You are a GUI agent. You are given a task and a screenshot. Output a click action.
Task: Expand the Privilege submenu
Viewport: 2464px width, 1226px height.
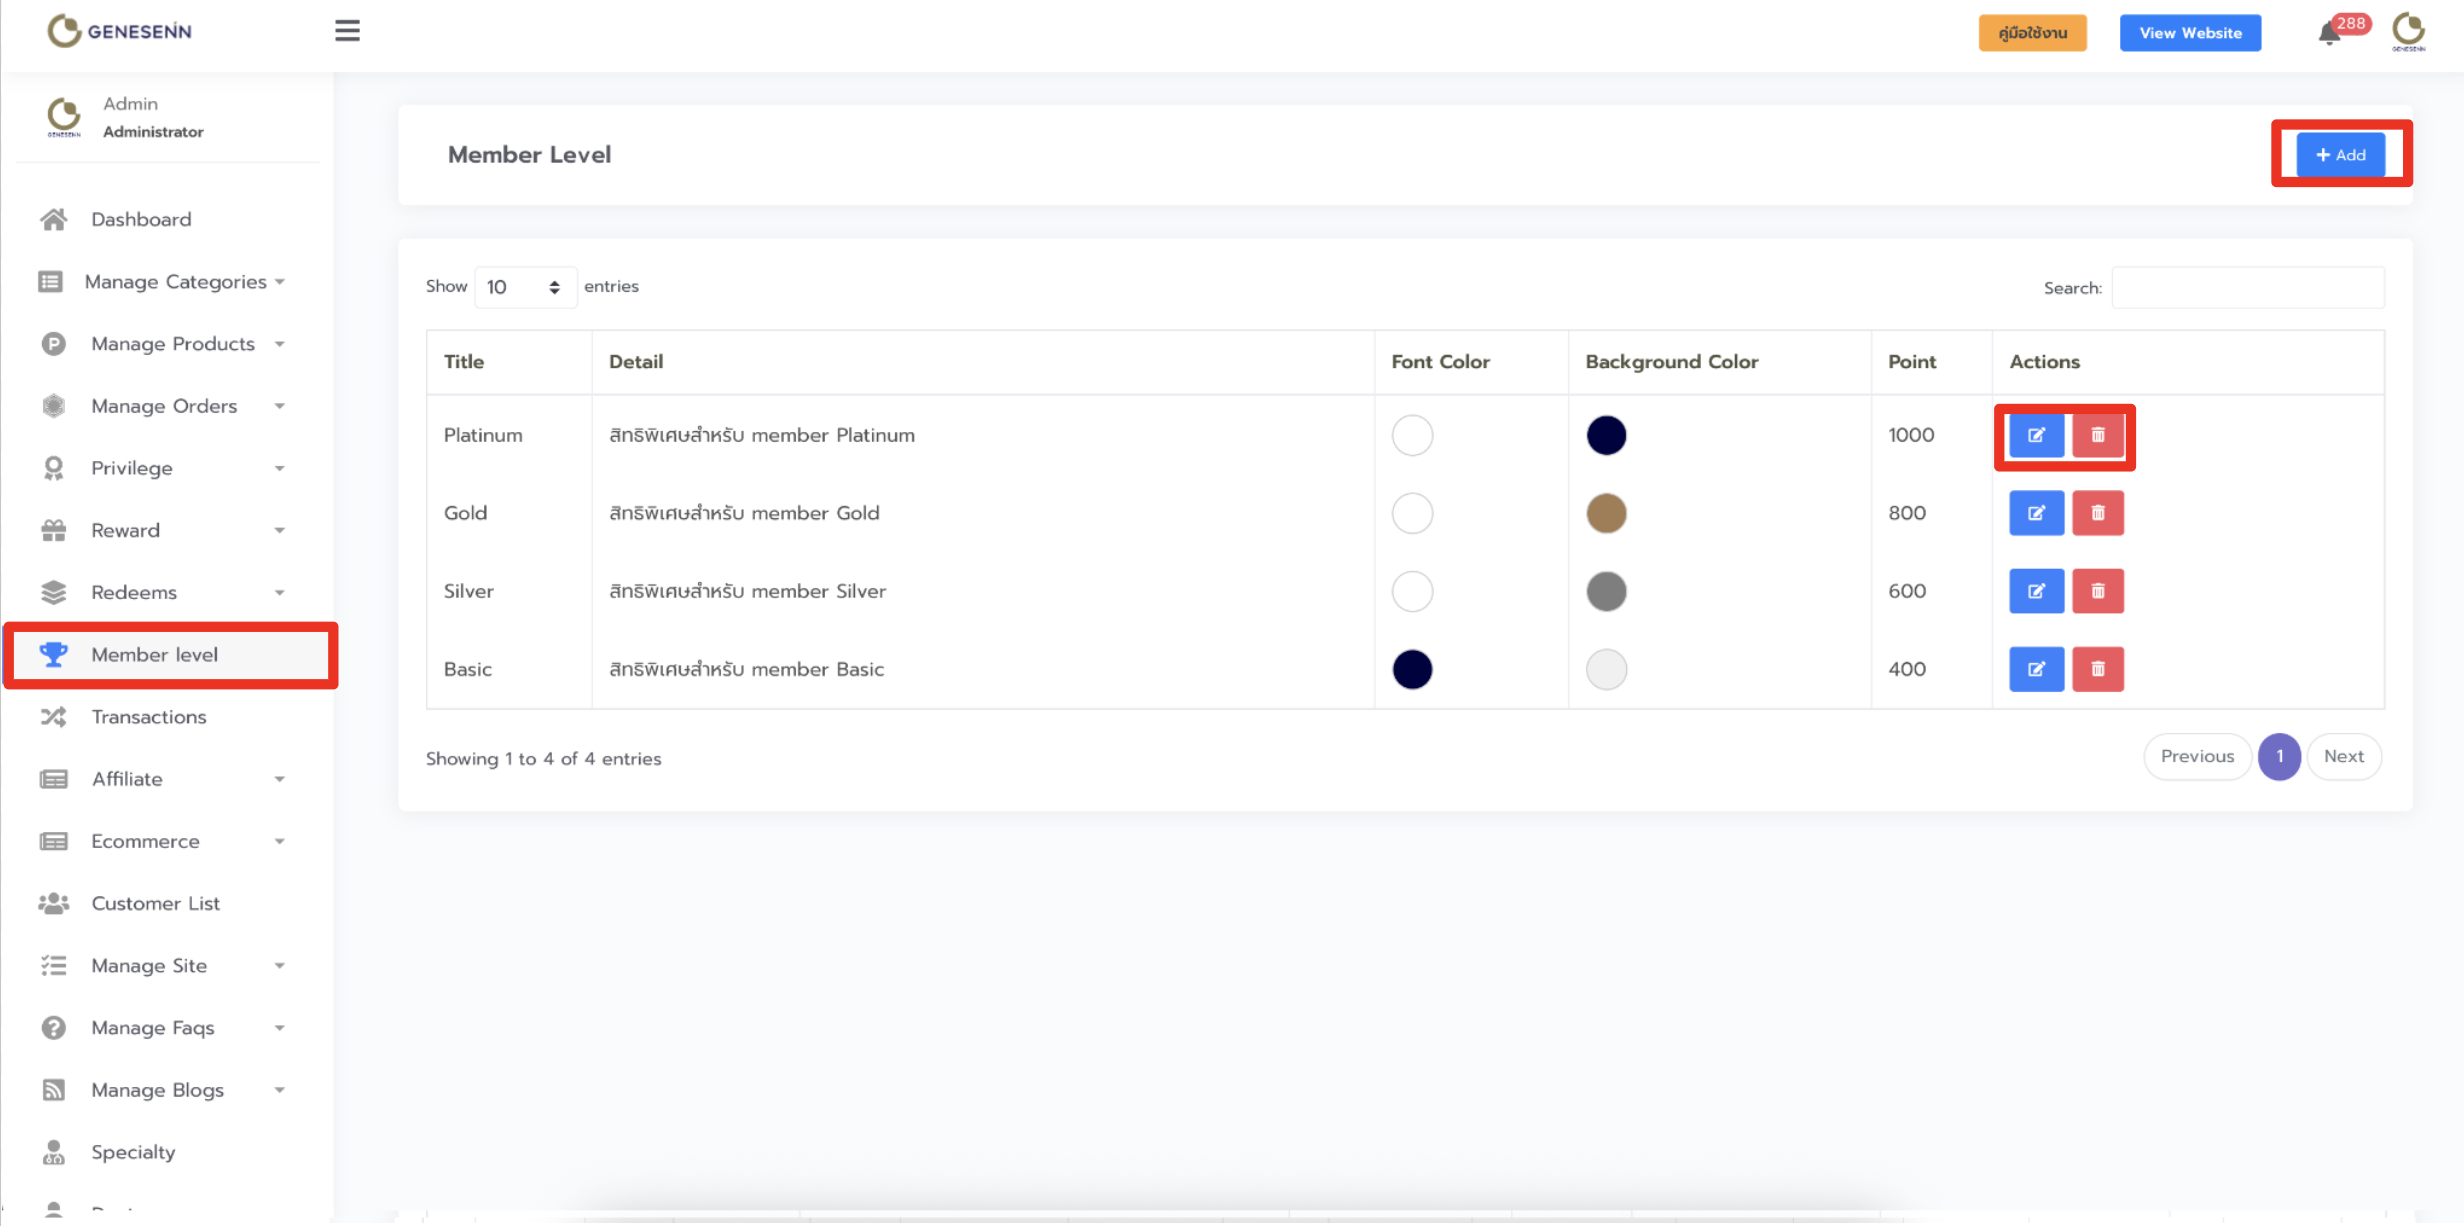tap(132, 468)
